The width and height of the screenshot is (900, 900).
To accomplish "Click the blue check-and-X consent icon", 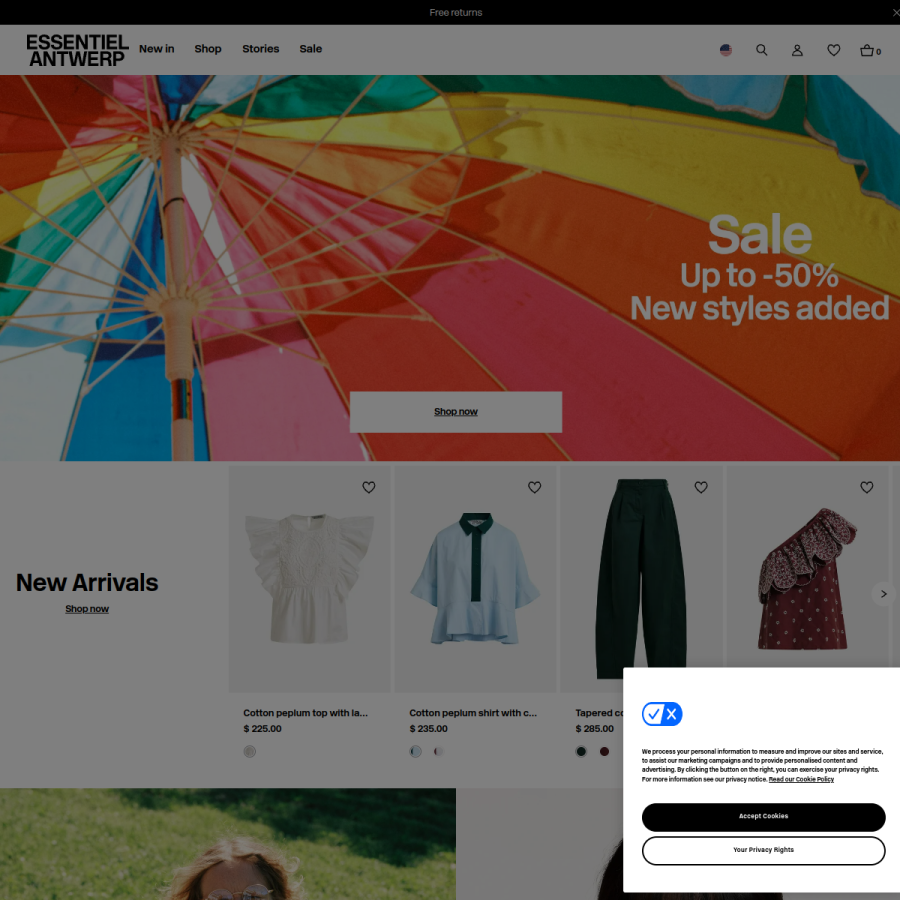I will (662, 714).
